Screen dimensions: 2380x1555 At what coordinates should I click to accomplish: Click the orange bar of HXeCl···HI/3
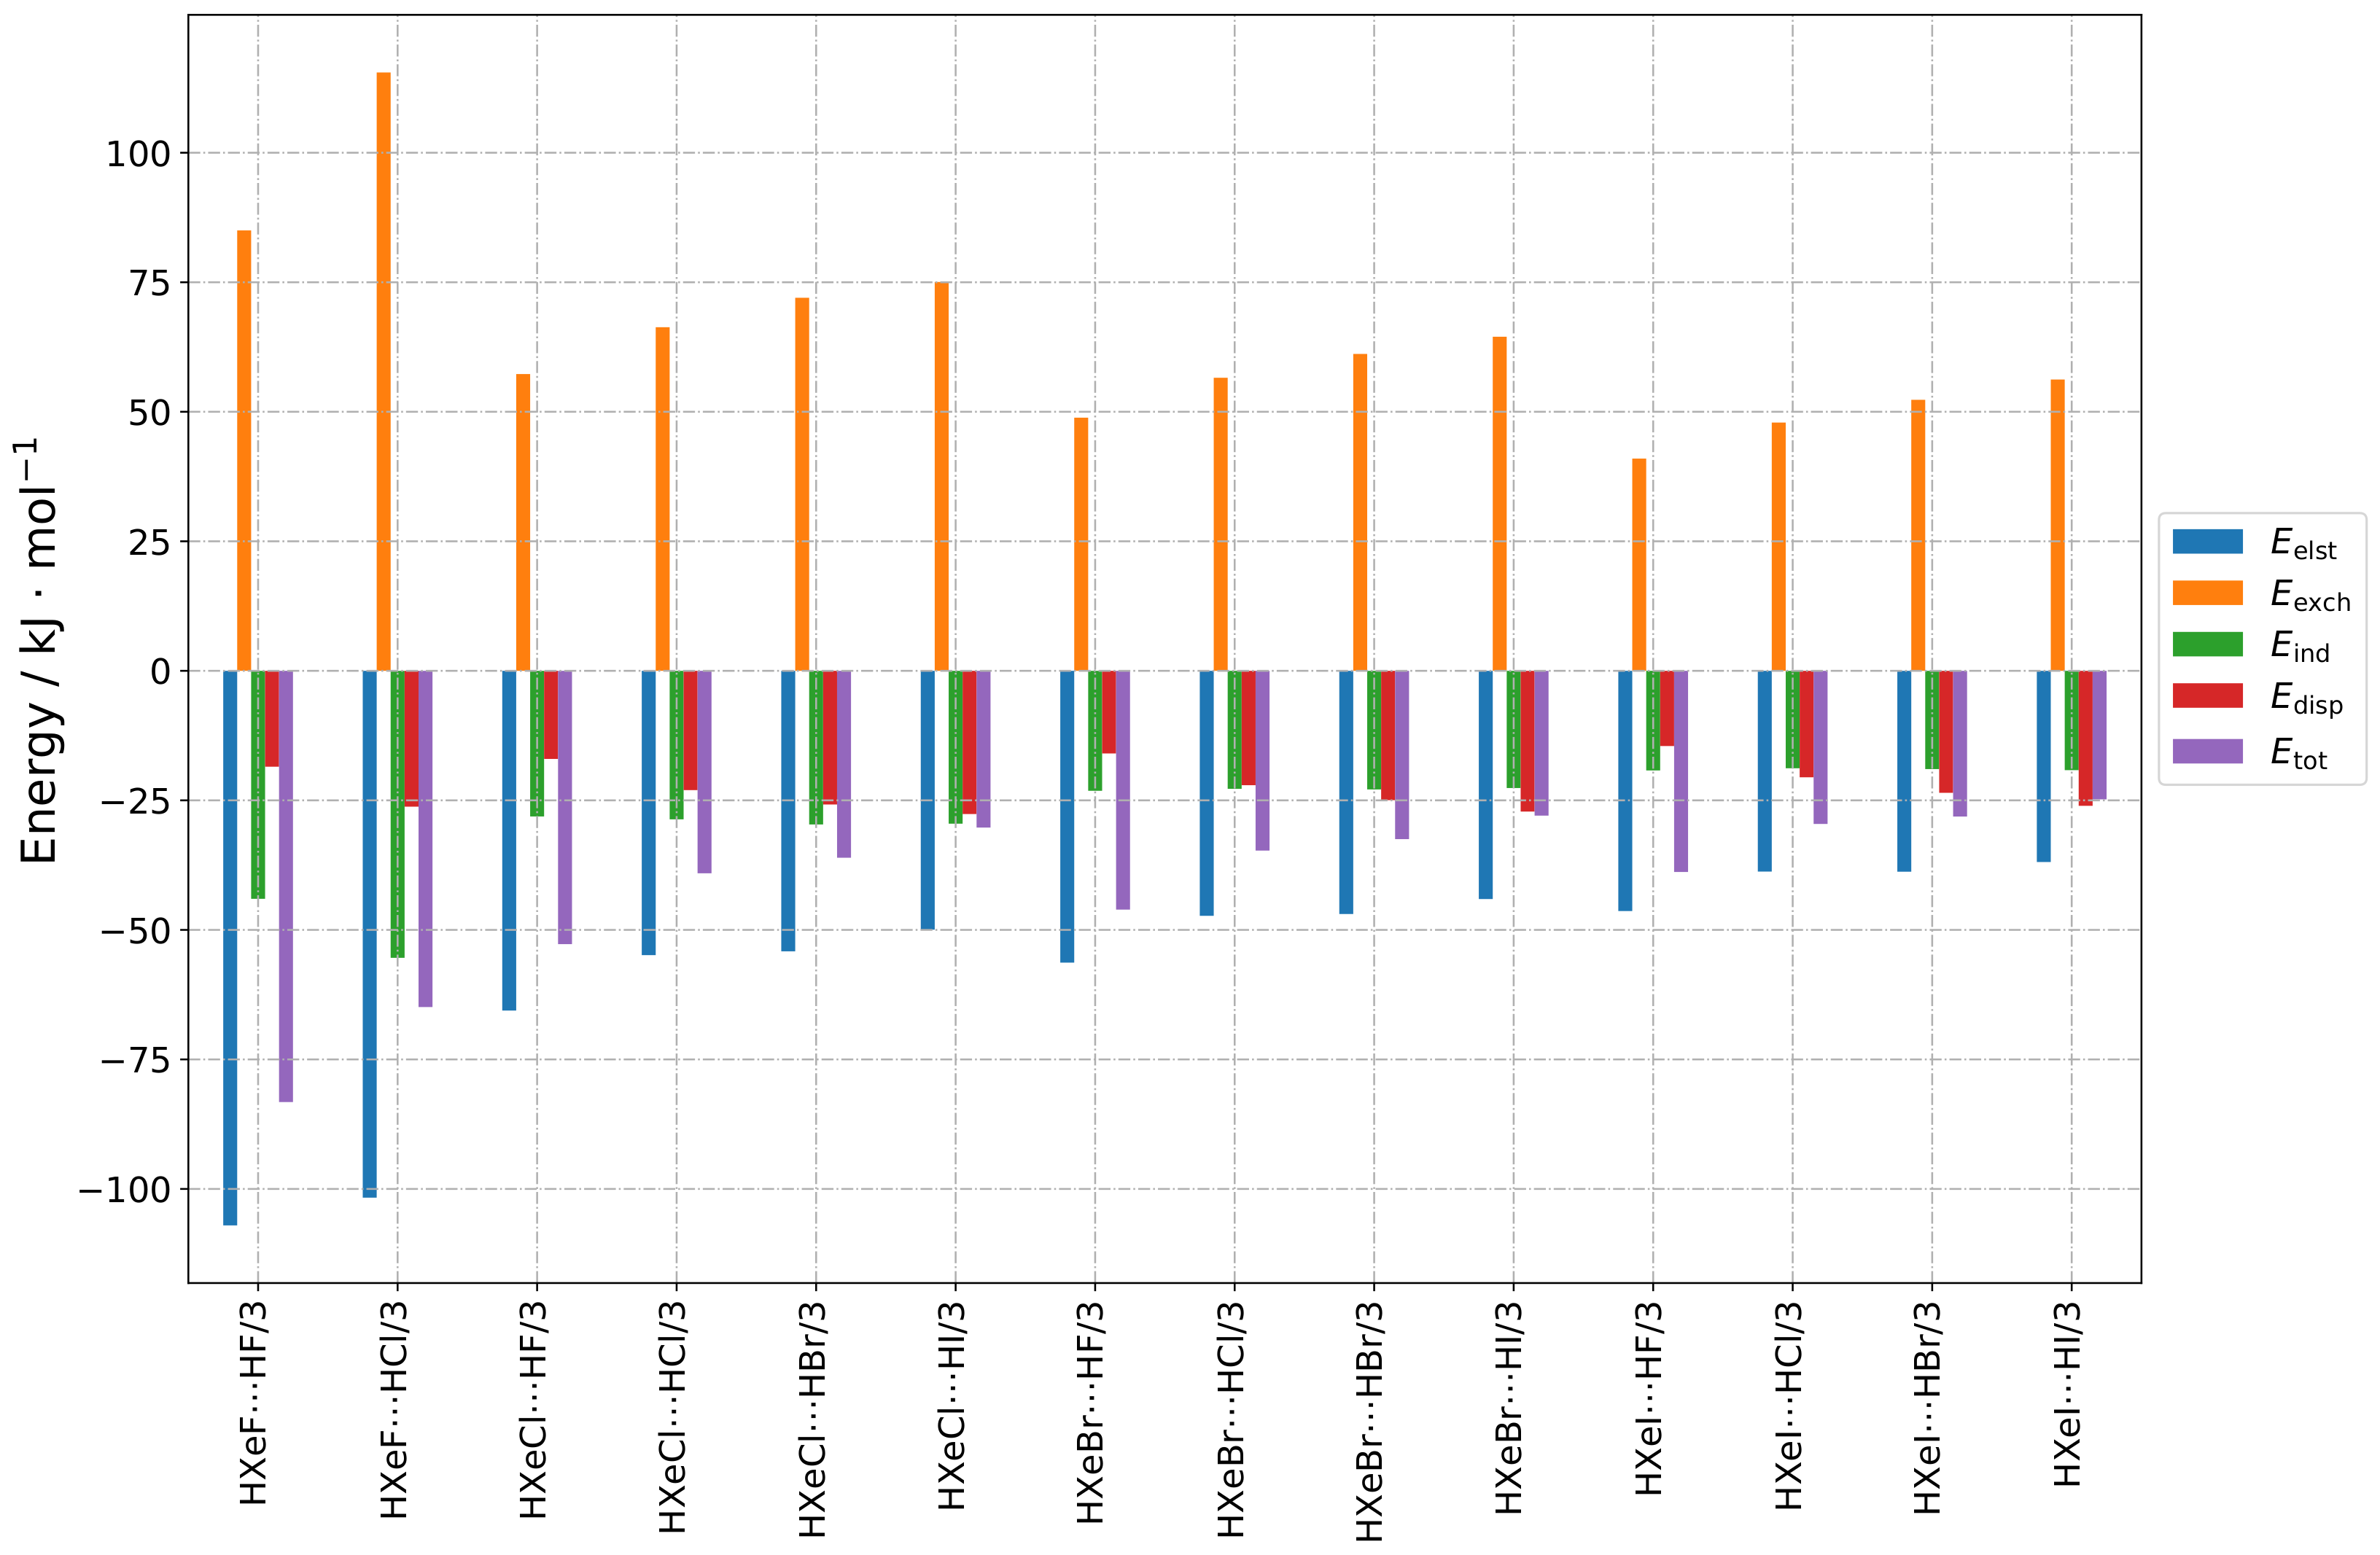pyautogui.click(x=941, y=476)
